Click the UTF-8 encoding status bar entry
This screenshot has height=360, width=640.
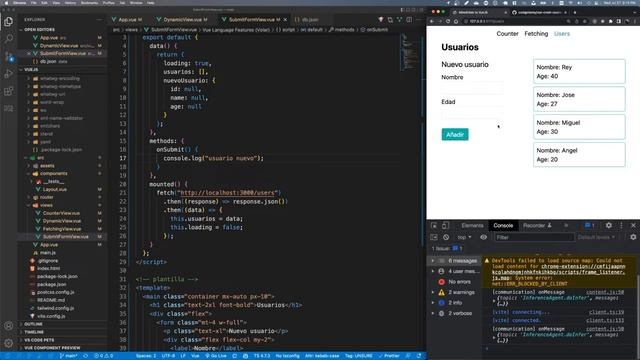coord(168,356)
